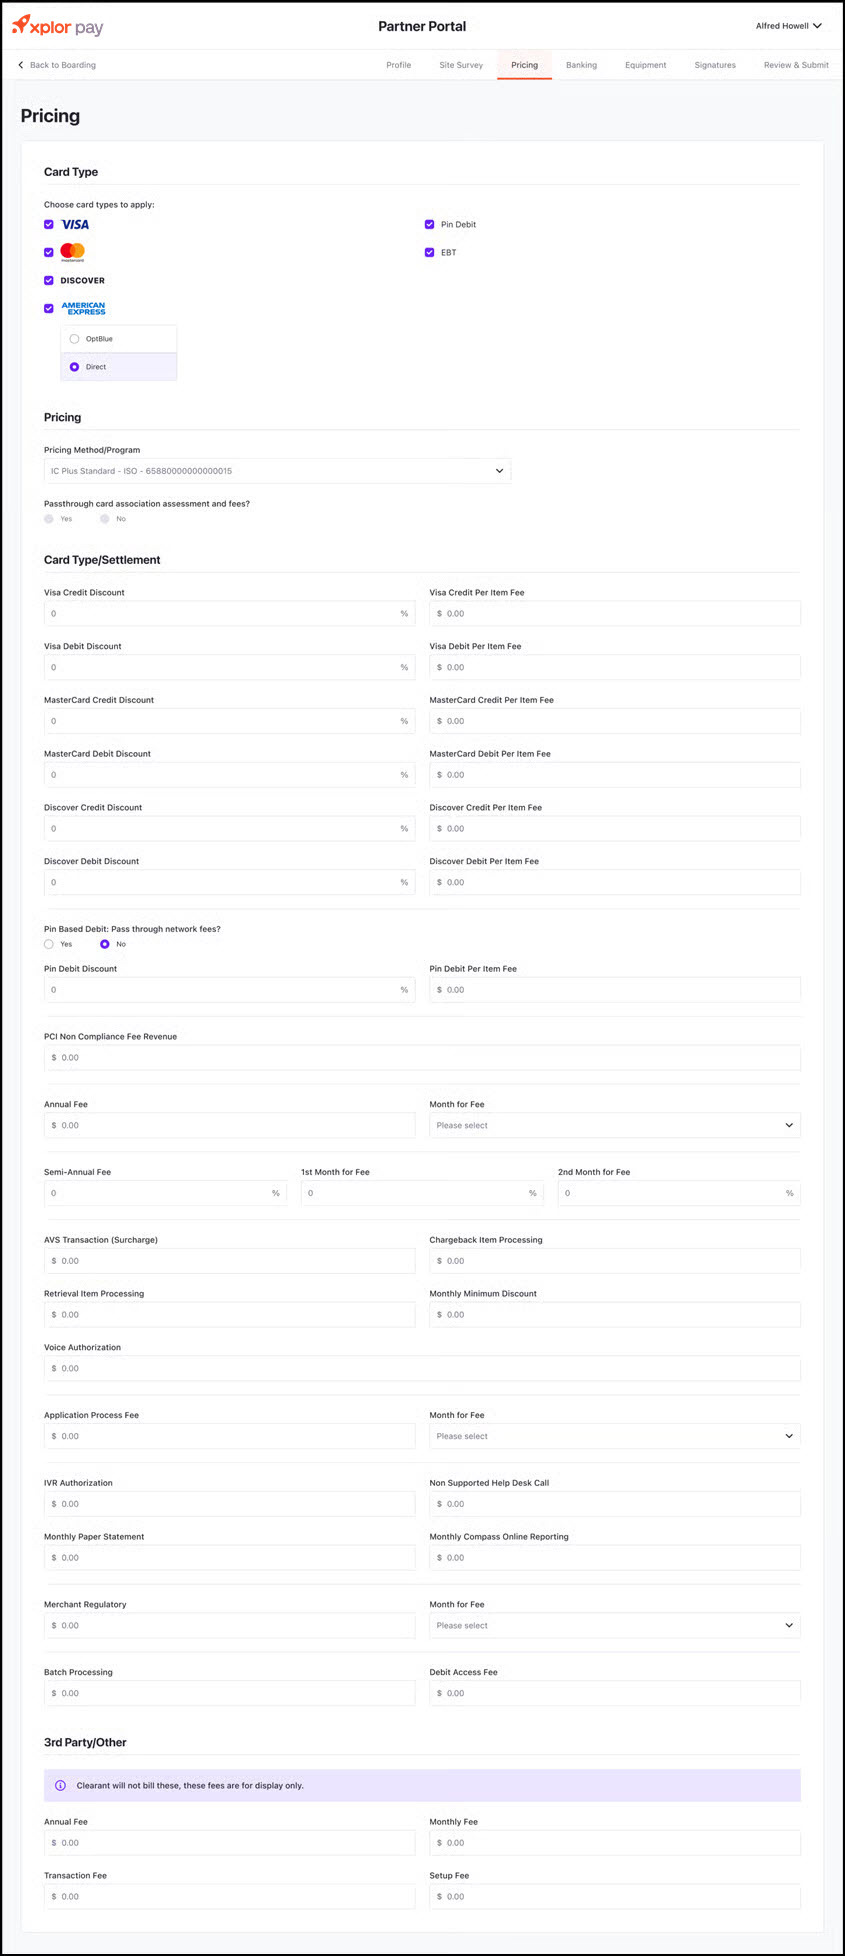Image resolution: width=845 pixels, height=1956 pixels.
Task: Open the Pricing Method/Program dropdown
Action: (x=277, y=471)
